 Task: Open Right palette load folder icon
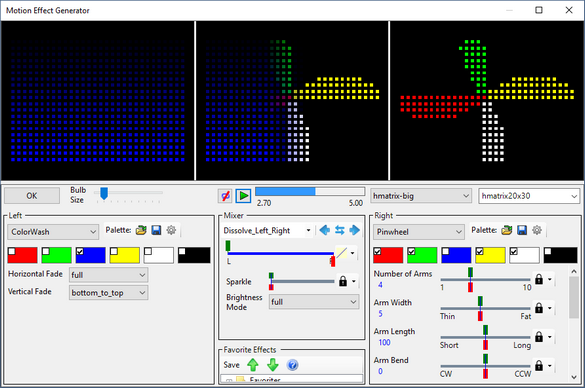pos(507,230)
